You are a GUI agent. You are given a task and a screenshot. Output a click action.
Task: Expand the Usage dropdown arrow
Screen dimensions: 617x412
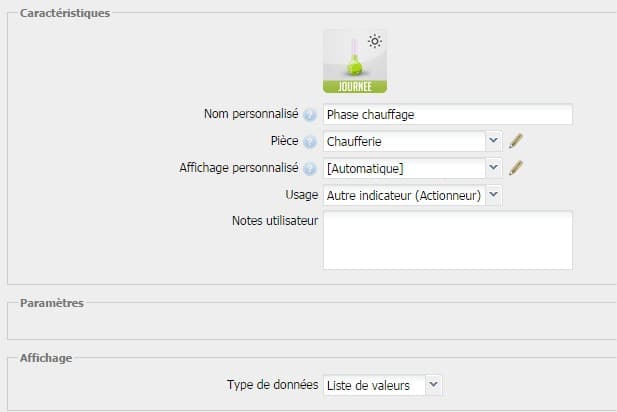[493, 195]
